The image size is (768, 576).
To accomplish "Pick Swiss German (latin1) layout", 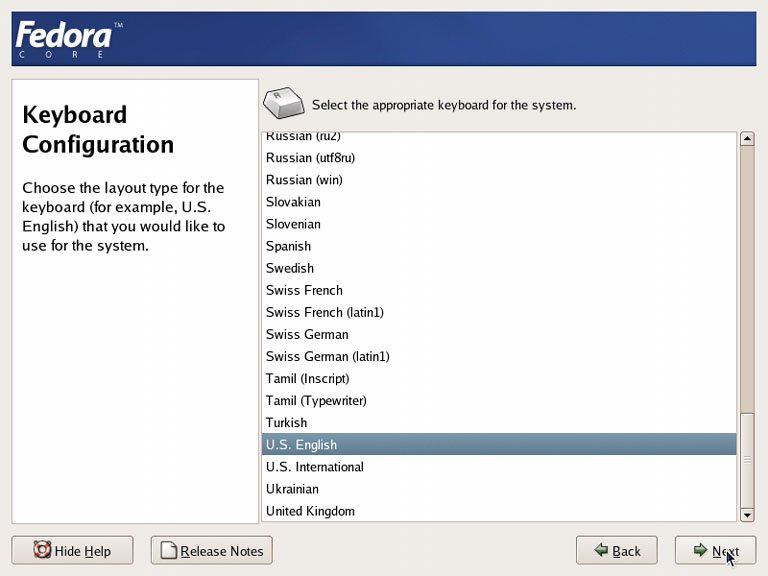I will [327, 357].
